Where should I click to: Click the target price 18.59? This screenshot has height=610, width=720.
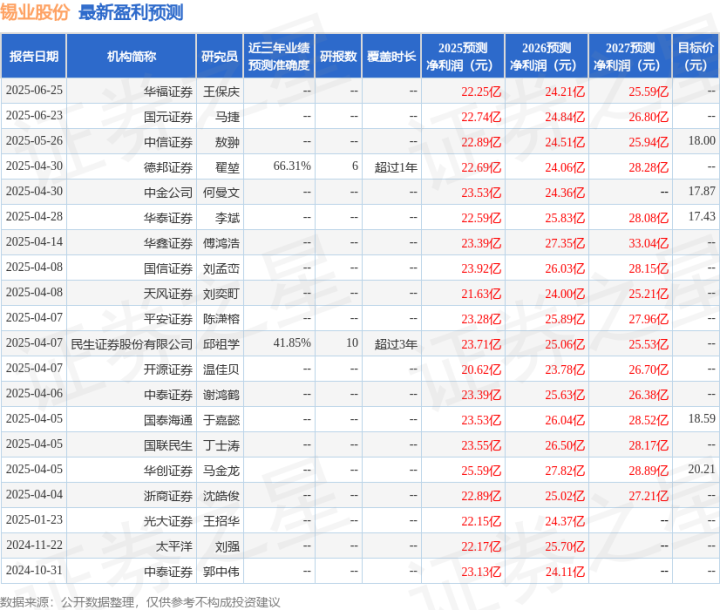click(702, 419)
